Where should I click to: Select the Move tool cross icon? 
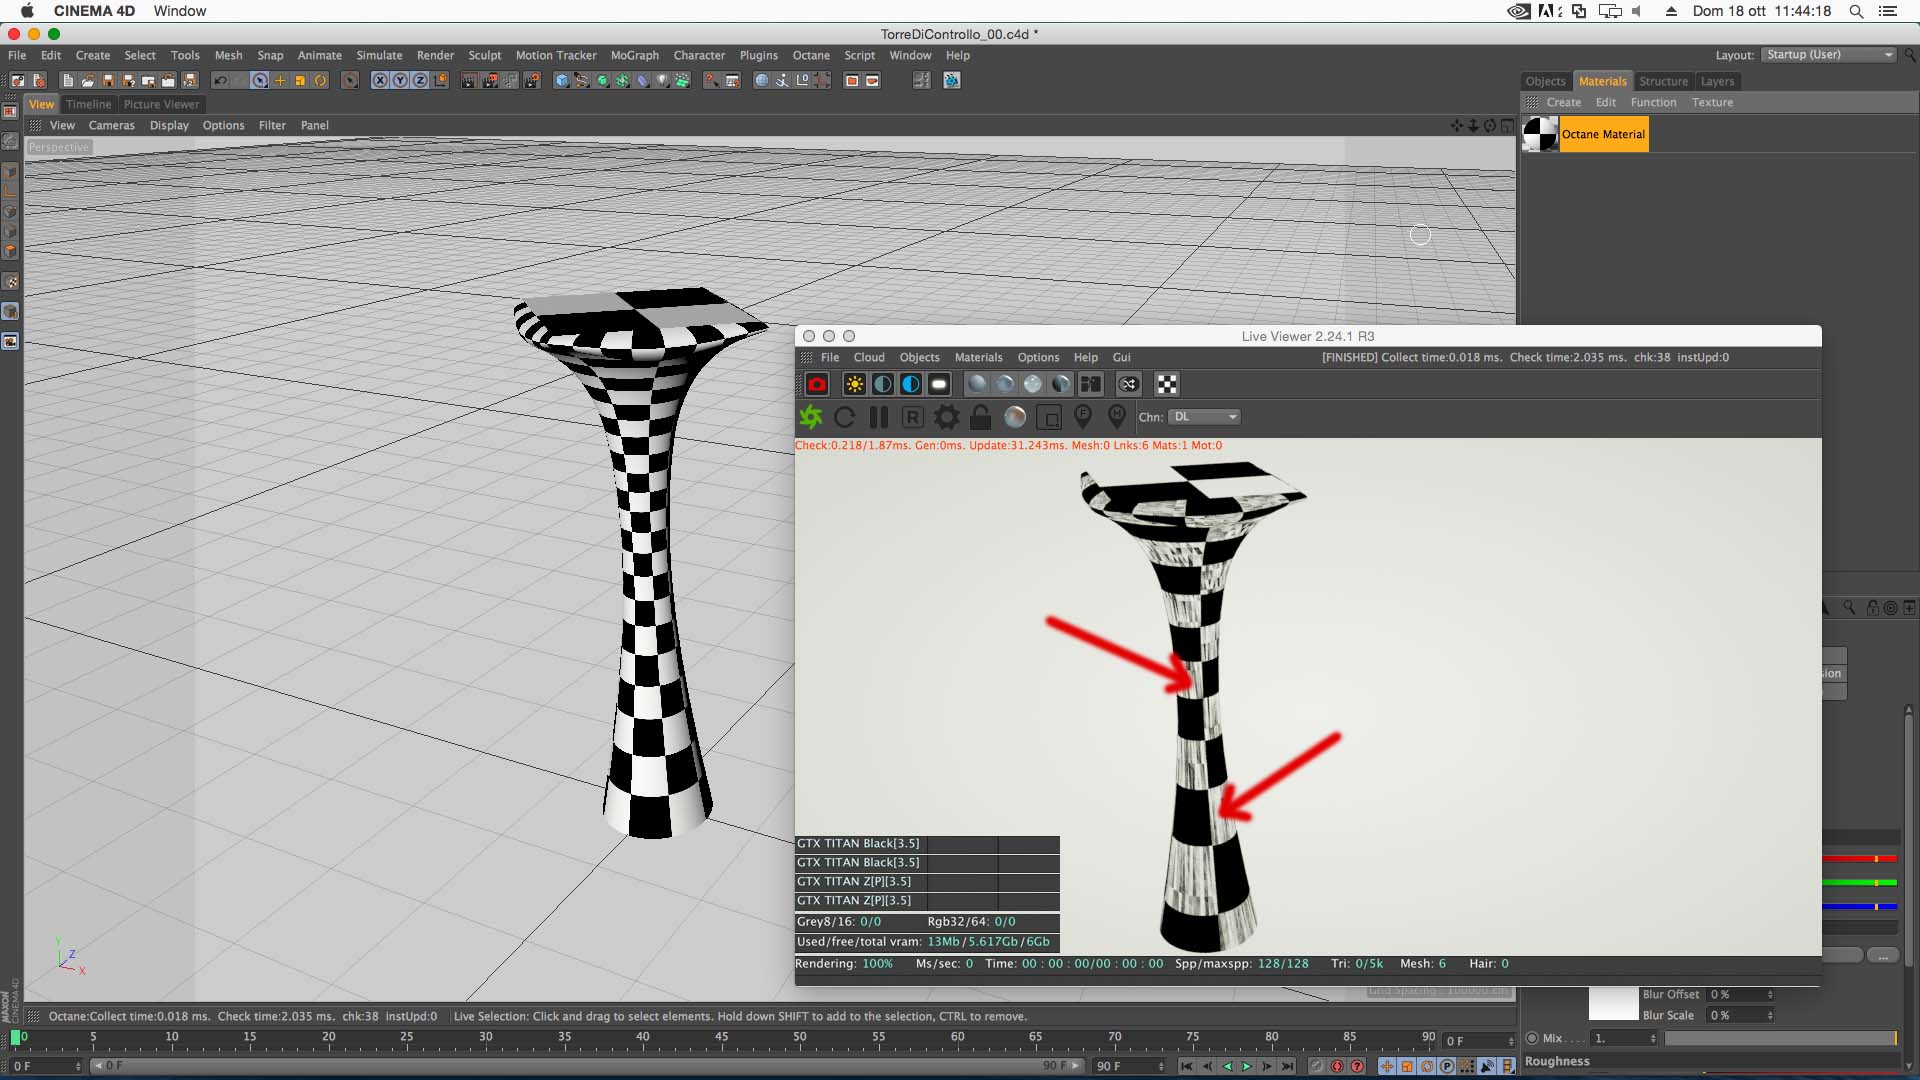coord(280,81)
